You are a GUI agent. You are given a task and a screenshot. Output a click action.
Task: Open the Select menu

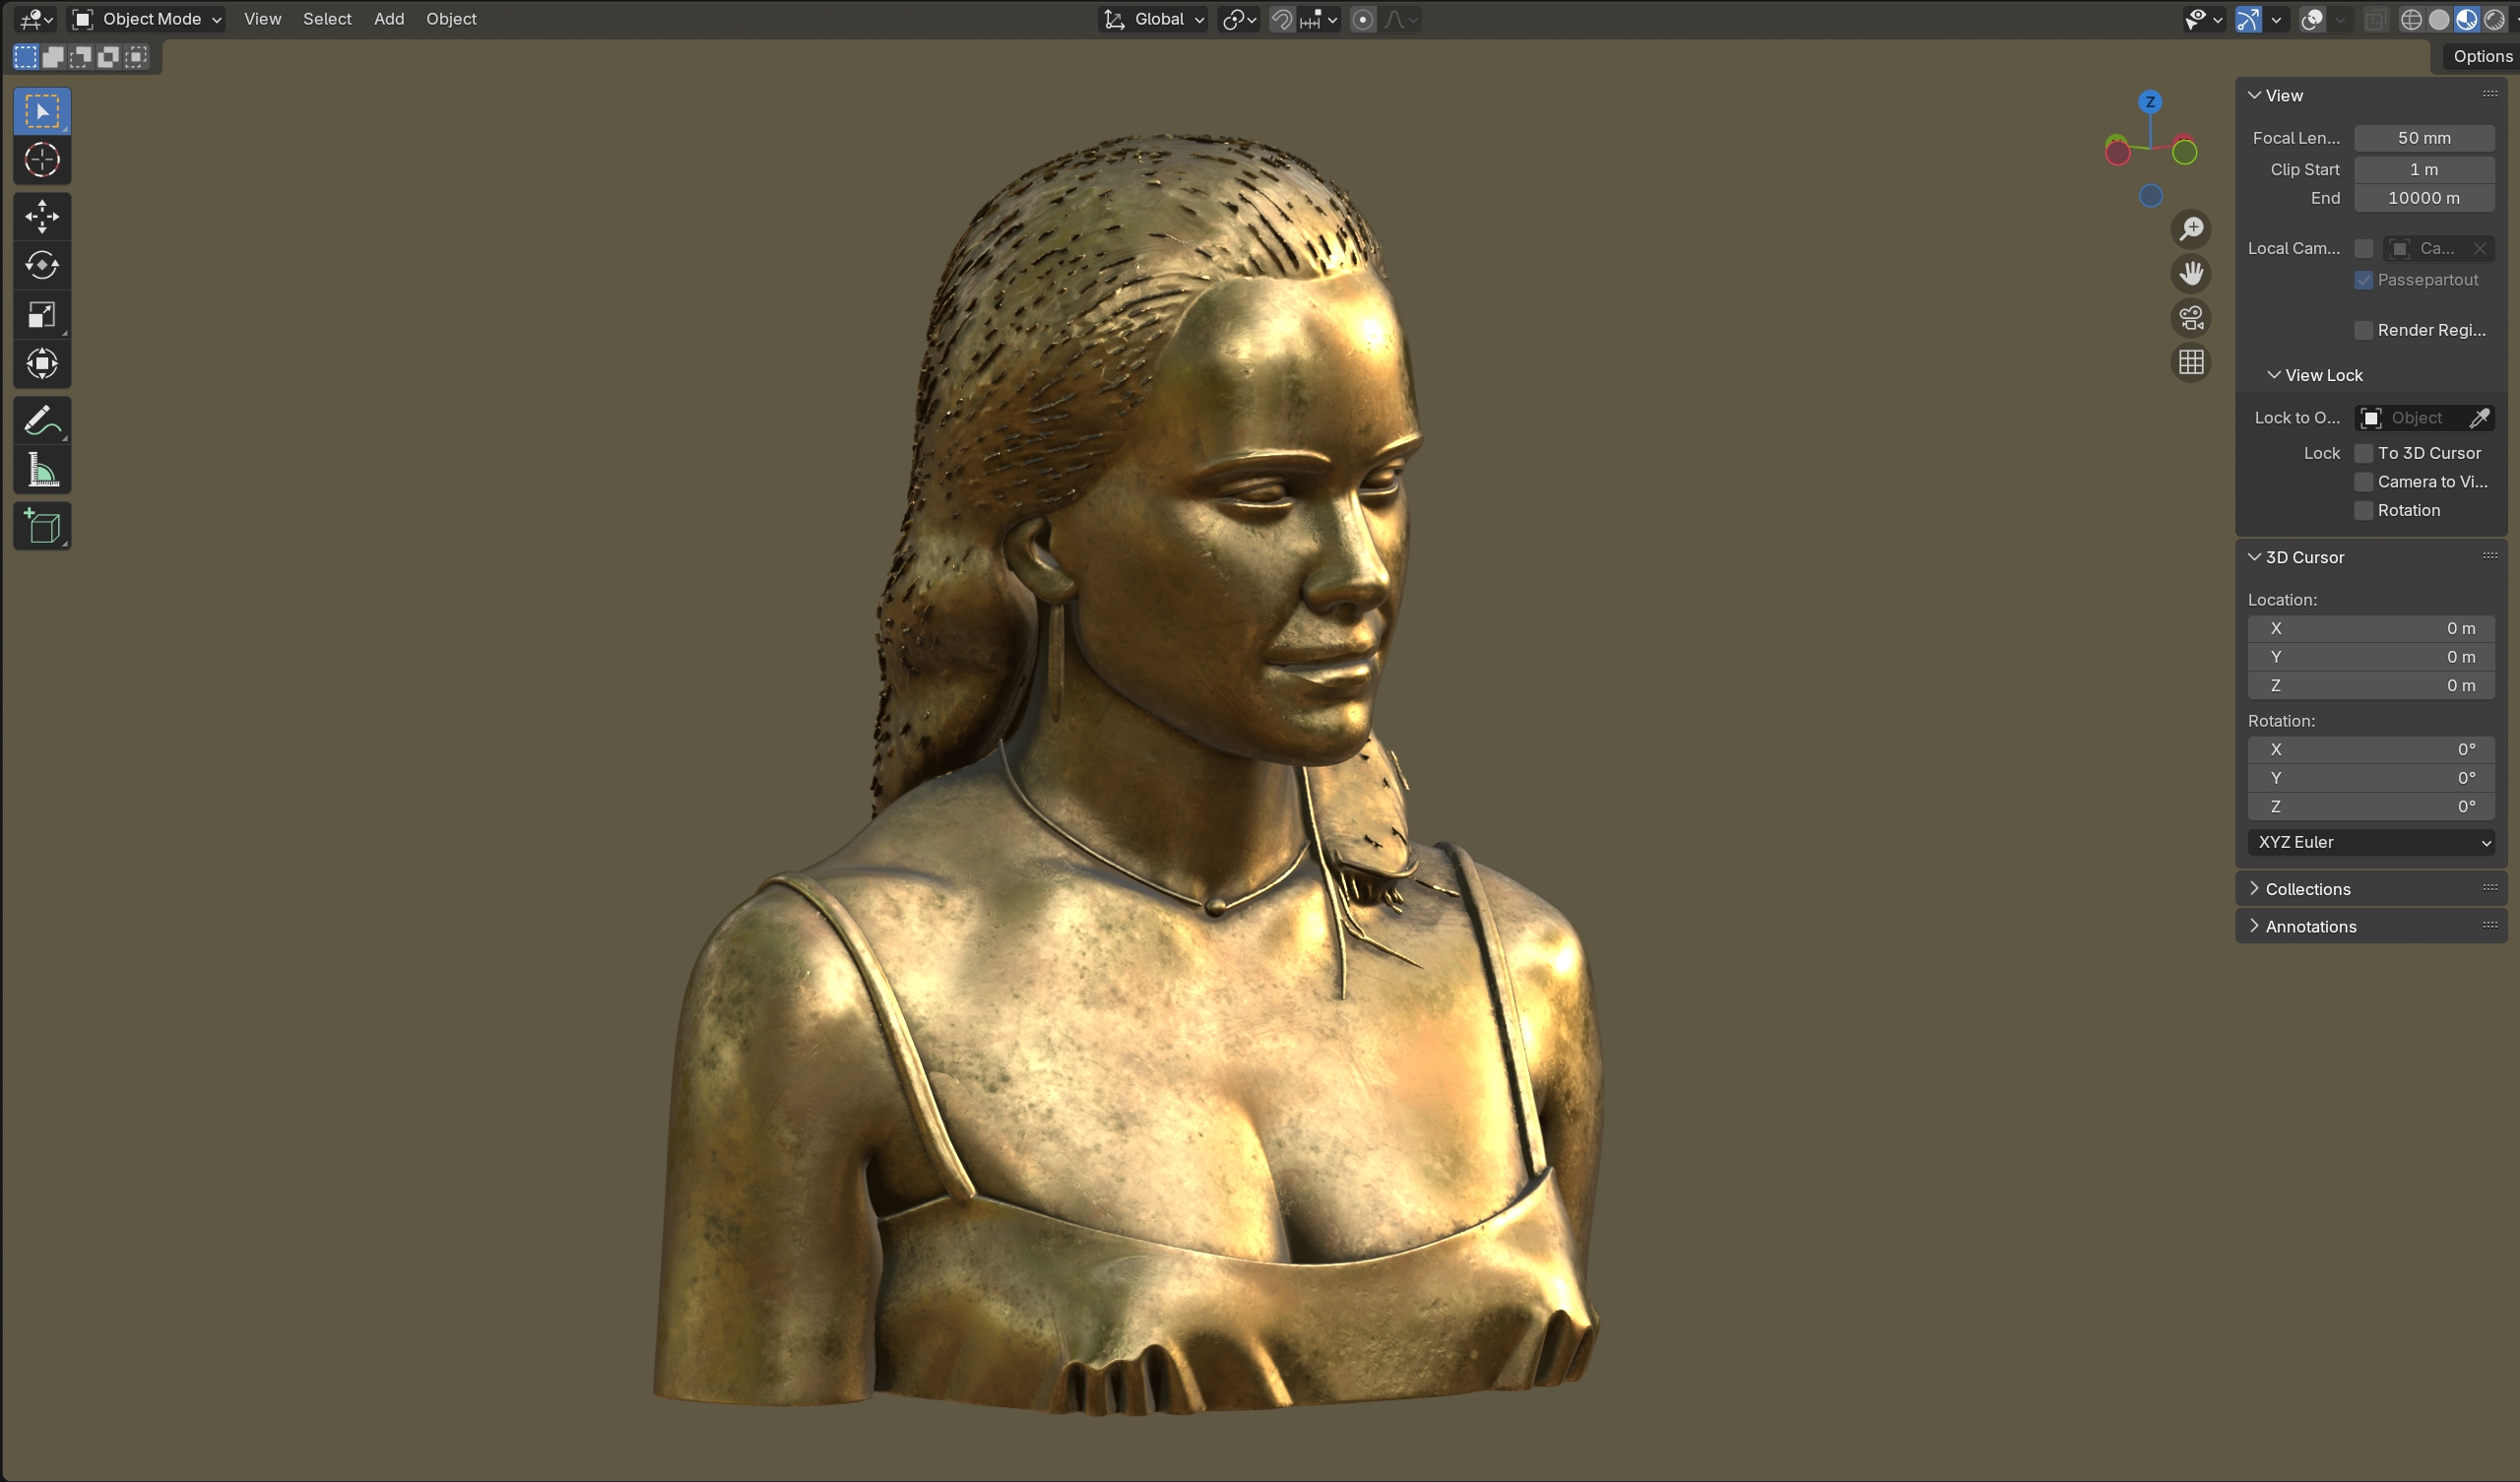tap(327, 19)
